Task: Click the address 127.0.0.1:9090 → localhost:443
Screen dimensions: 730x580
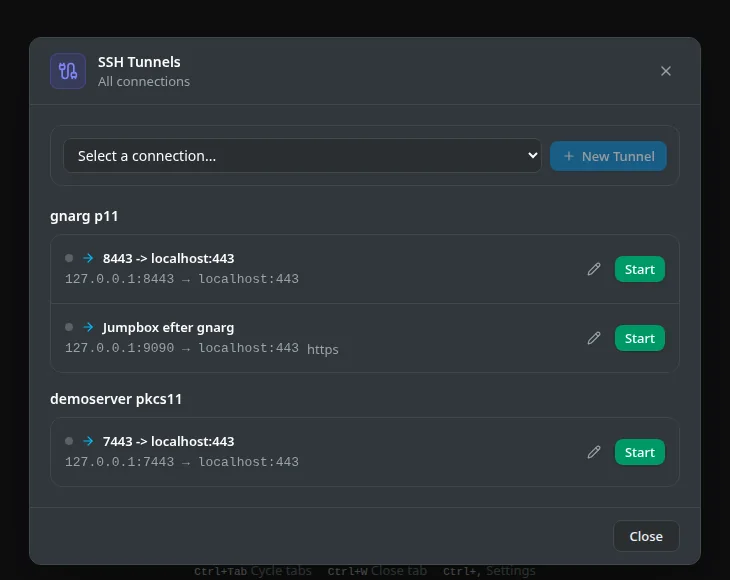Action: [182, 348]
